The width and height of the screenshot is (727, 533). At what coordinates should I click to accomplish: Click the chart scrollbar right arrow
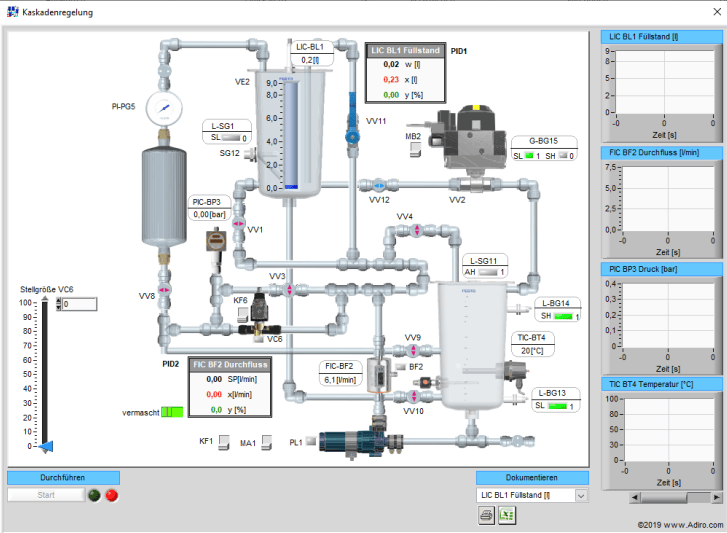tap(717, 497)
